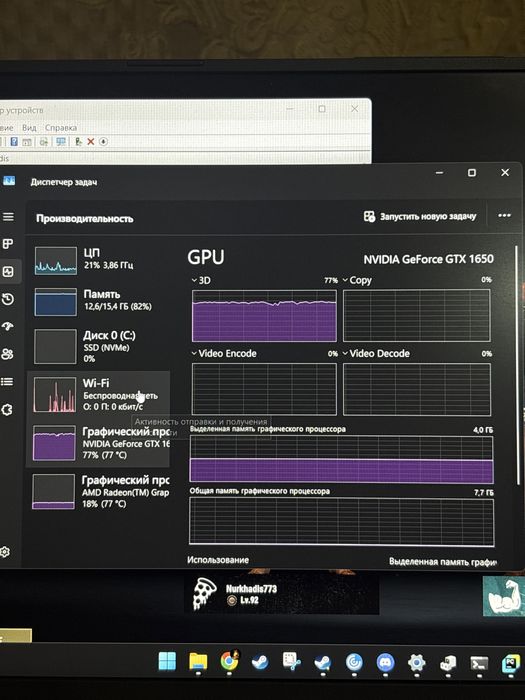Open File Explorer from taskbar
The width and height of the screenshot is (525, 700).
(198, 662)
